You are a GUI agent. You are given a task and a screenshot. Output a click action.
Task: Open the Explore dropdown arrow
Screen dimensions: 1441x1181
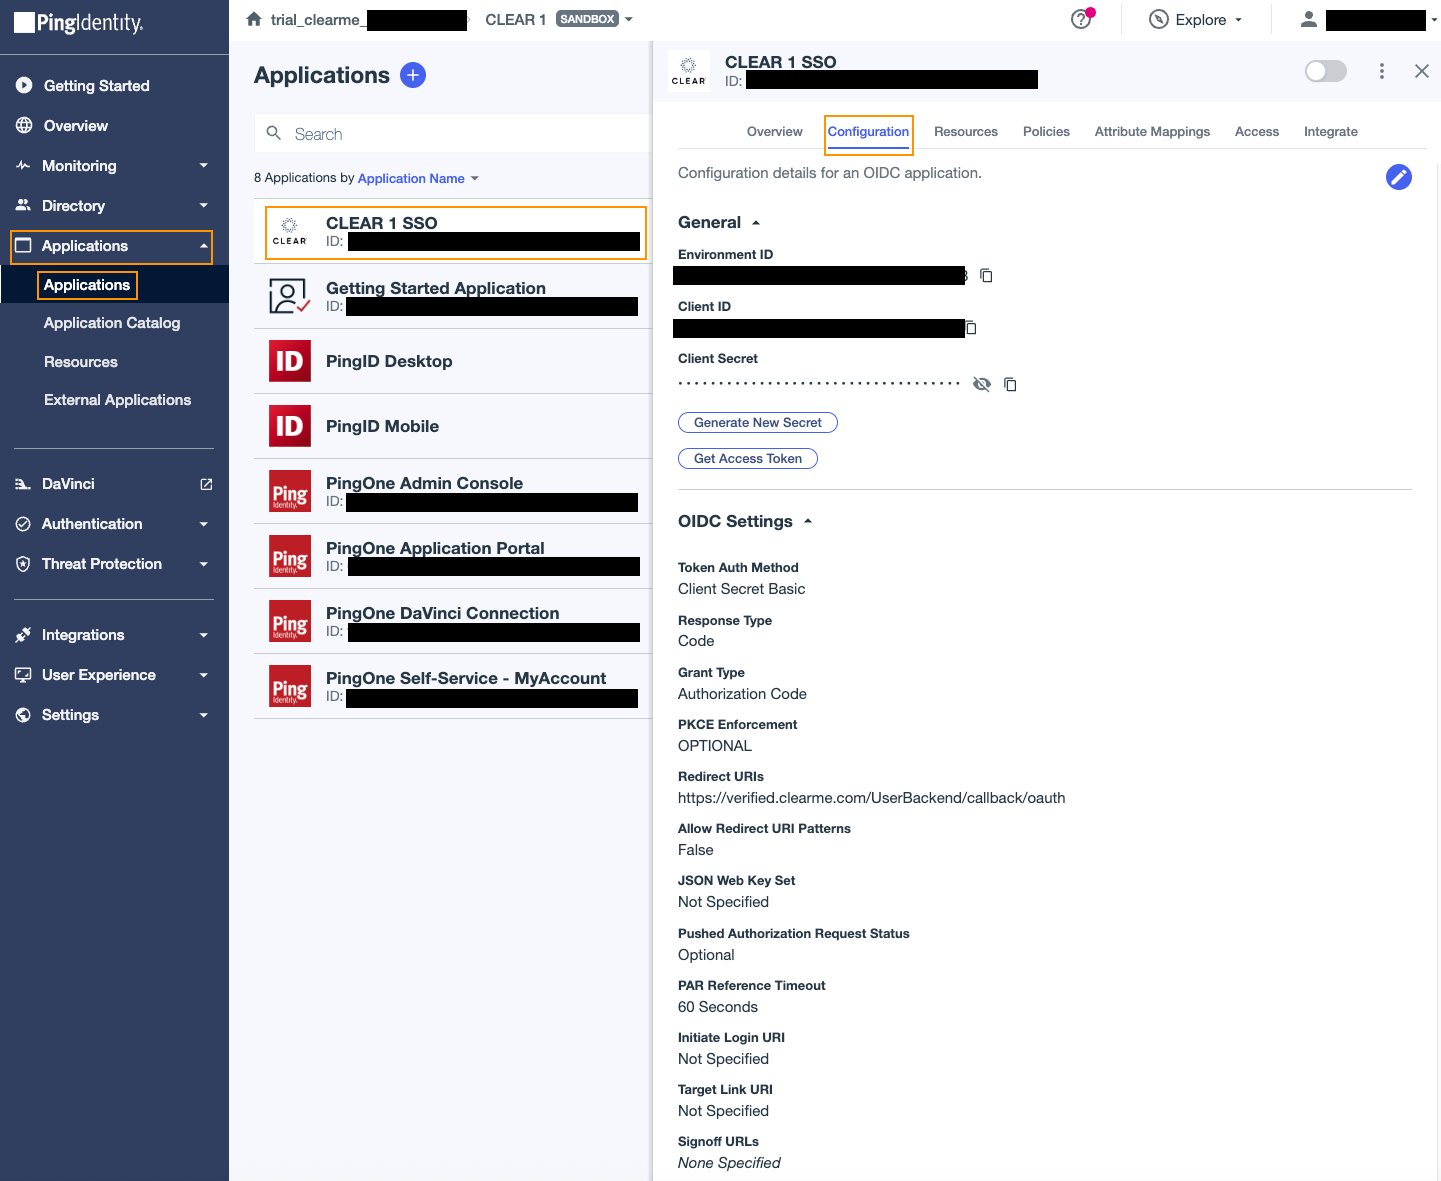point(1238,20)
